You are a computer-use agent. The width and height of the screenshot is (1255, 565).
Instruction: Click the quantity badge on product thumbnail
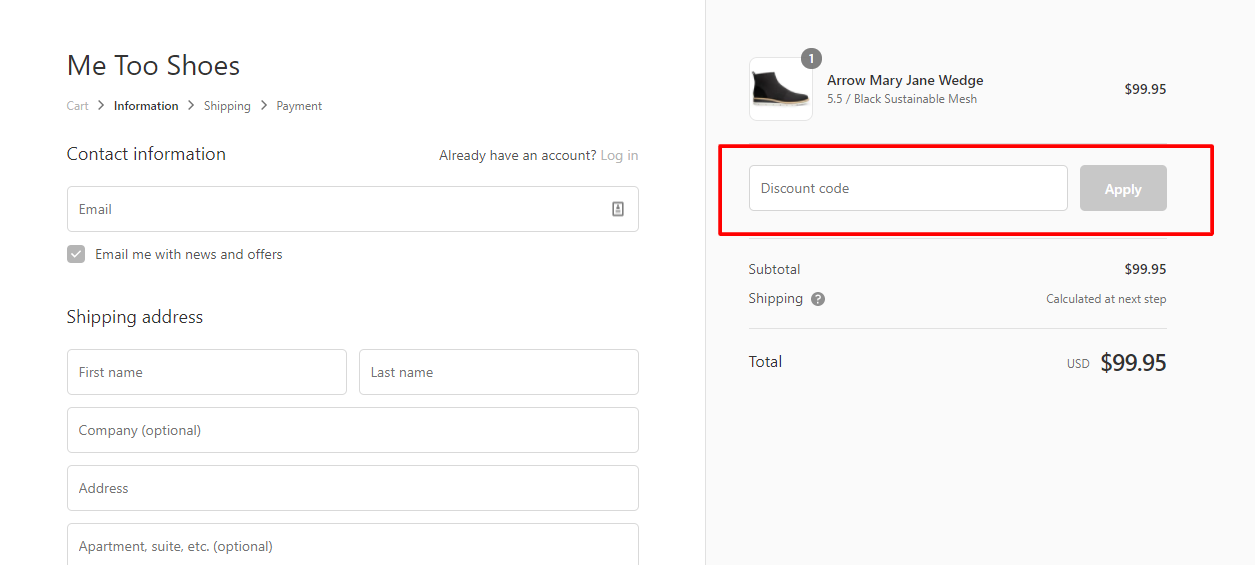[811, 59]
